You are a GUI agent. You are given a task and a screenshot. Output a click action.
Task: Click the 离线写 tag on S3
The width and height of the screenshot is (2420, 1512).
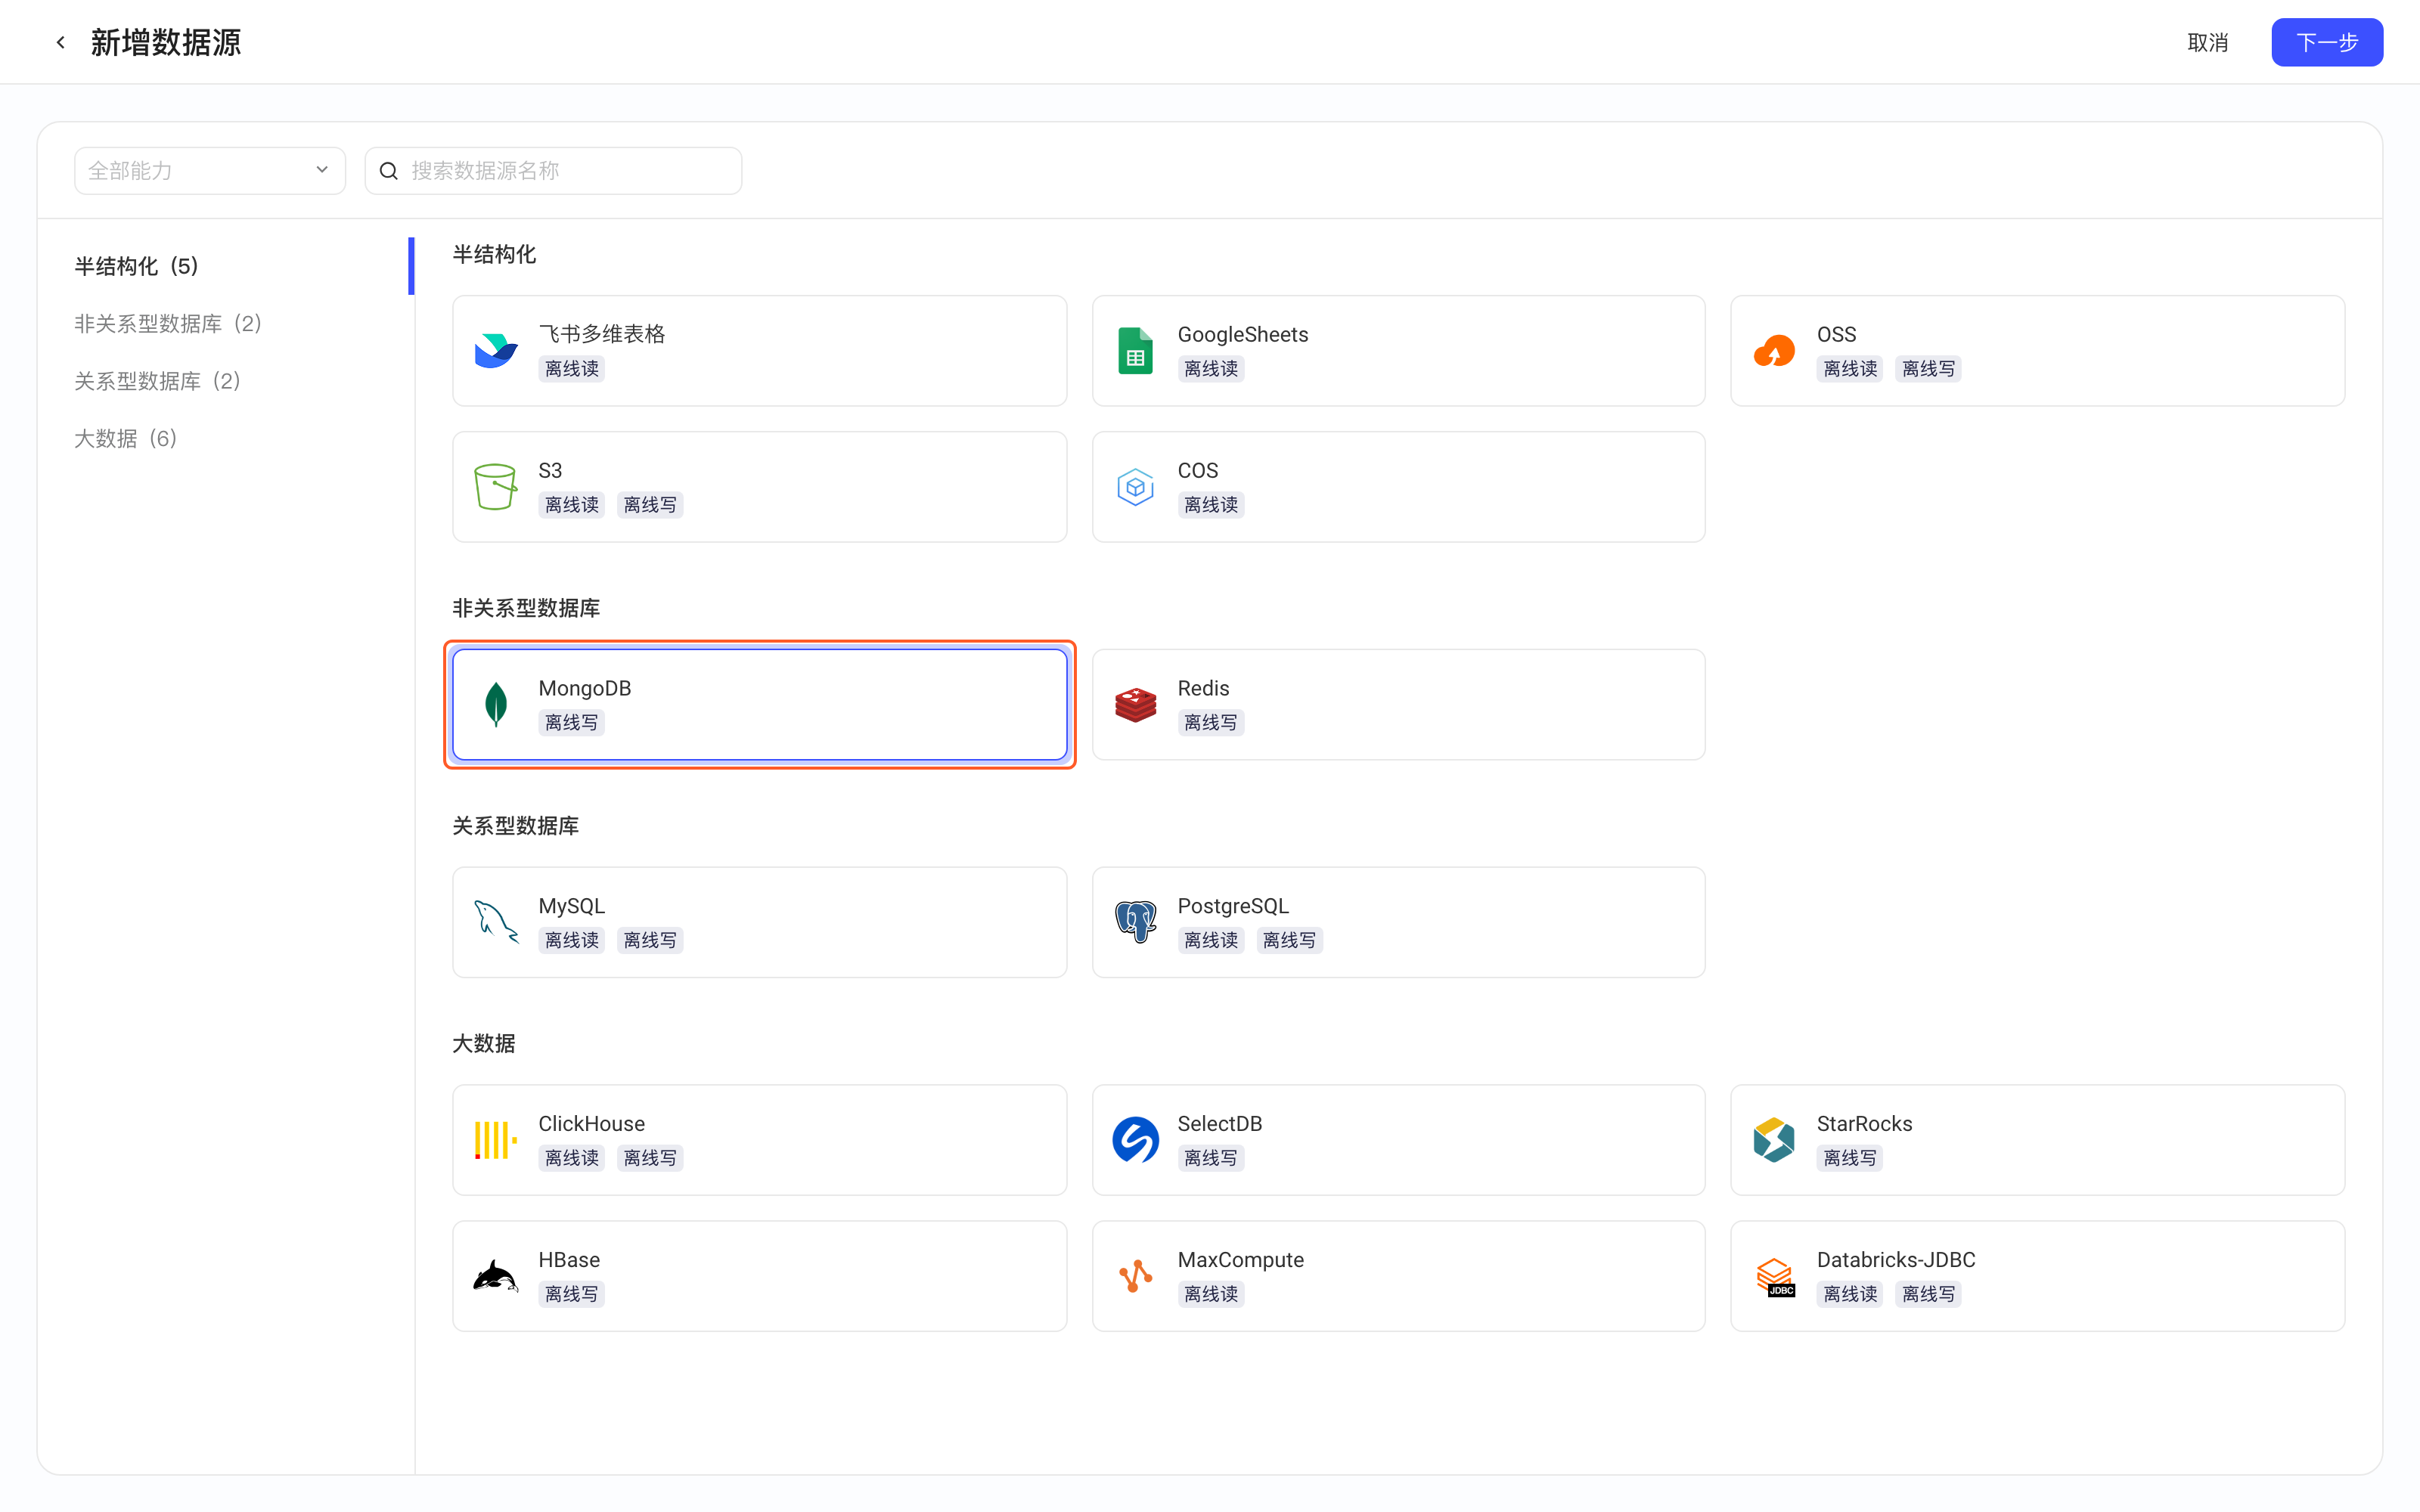650,505
